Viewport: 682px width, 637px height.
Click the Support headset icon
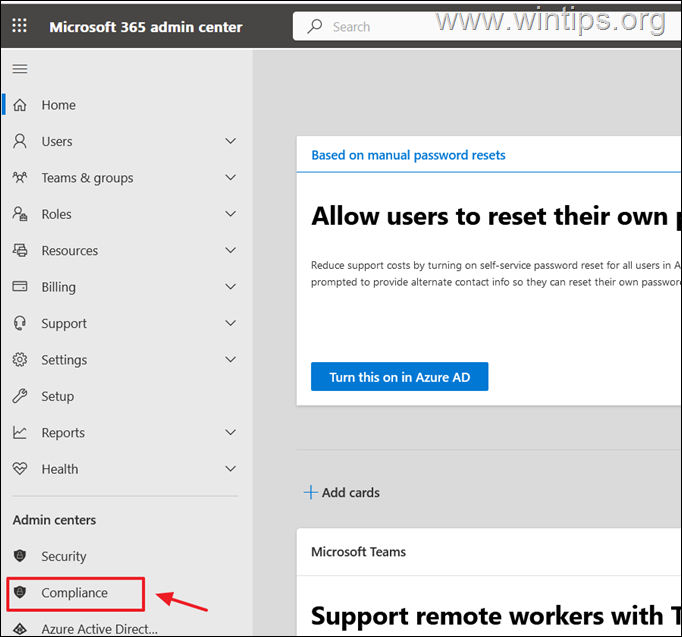(20, 323)
